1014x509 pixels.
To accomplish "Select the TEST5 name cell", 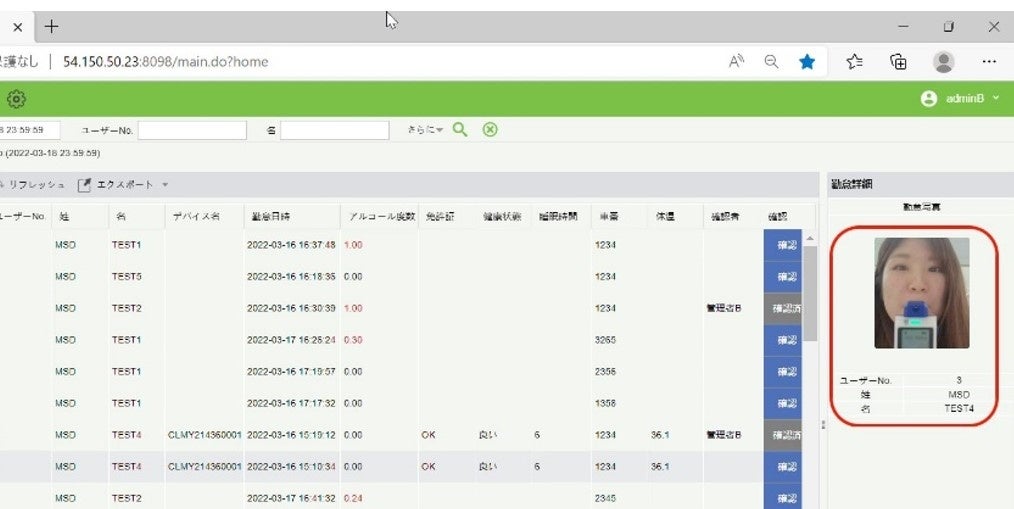I will pyautogui.click(x=126, y=277).
